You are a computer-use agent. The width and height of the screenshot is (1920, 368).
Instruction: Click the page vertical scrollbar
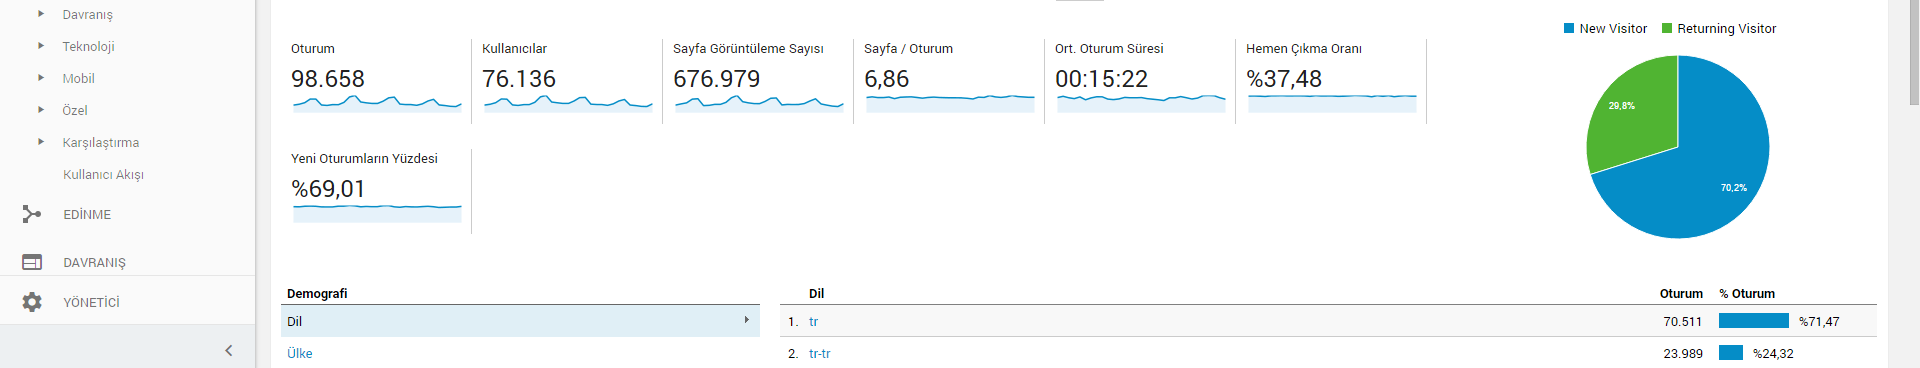(1914, 184)
